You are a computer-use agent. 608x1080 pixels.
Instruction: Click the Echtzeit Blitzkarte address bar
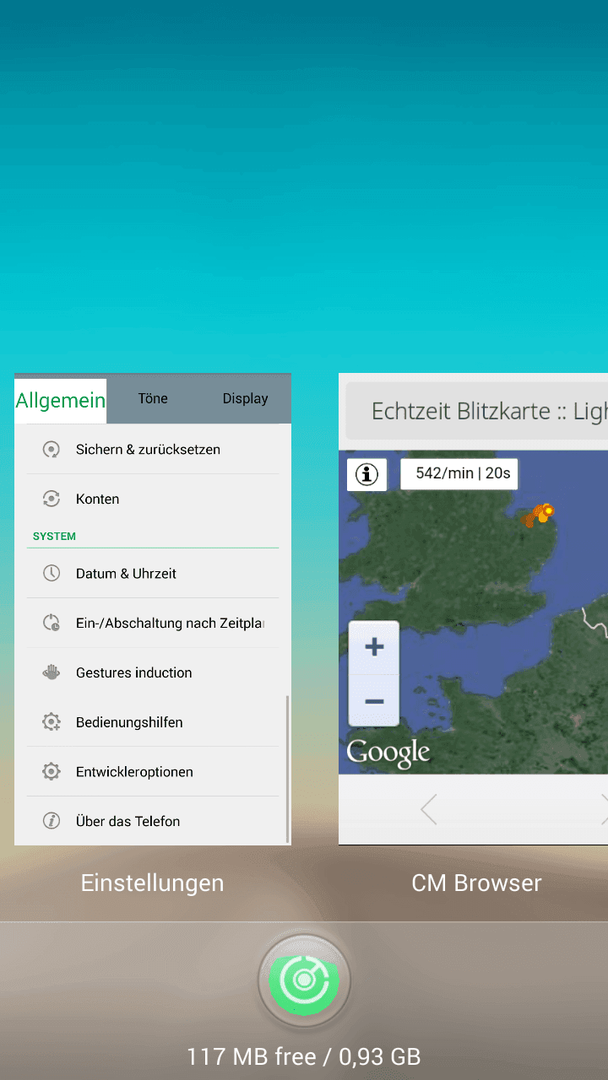[476, 411]
